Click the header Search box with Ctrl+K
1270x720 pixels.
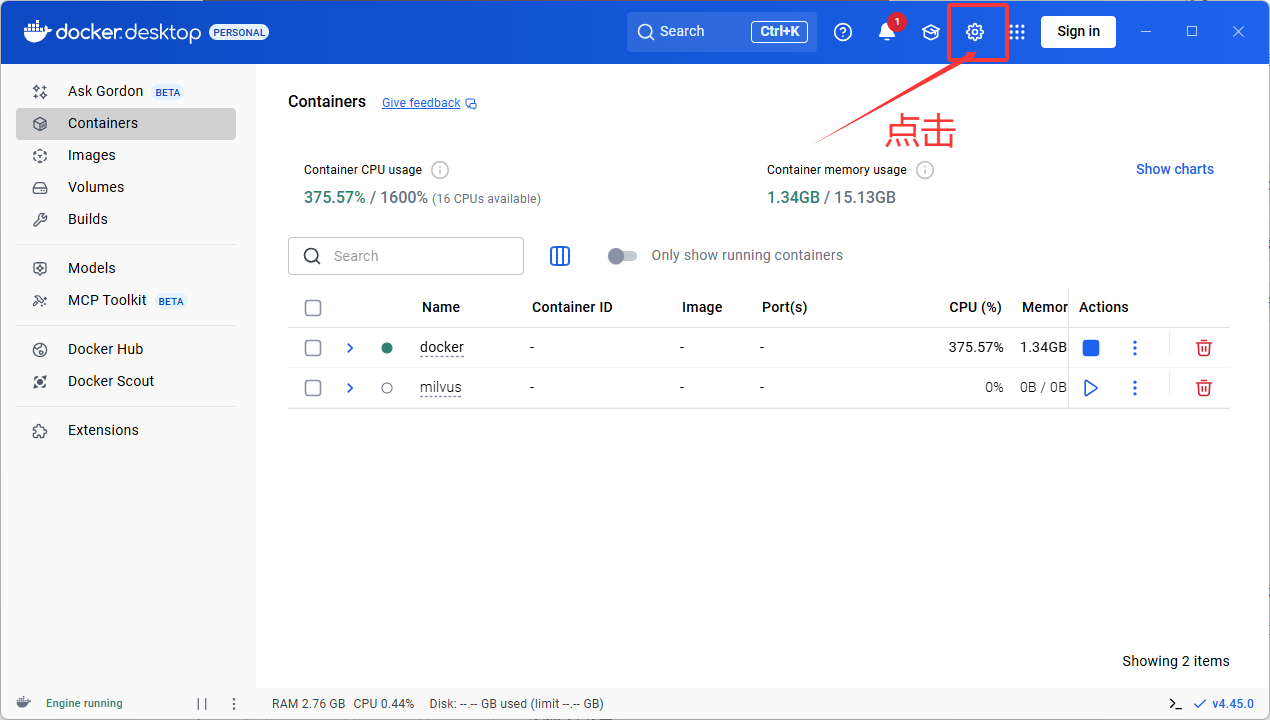point(722,32)
